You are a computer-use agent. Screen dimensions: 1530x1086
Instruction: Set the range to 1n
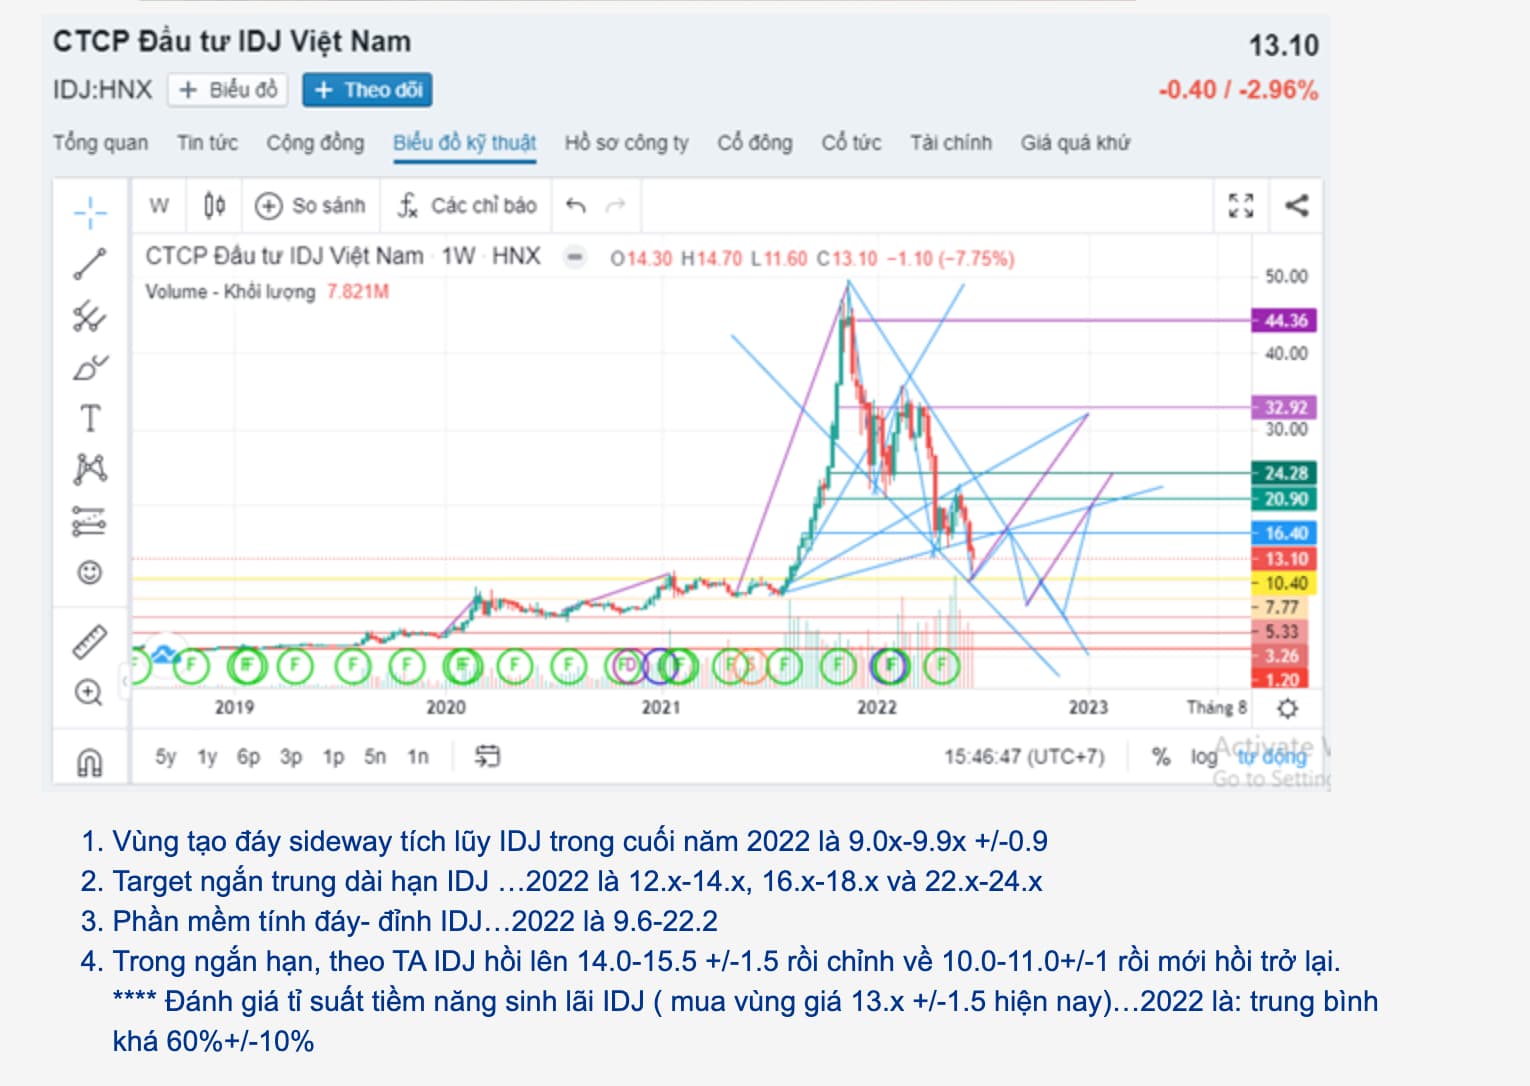click(x=418, y=757)
